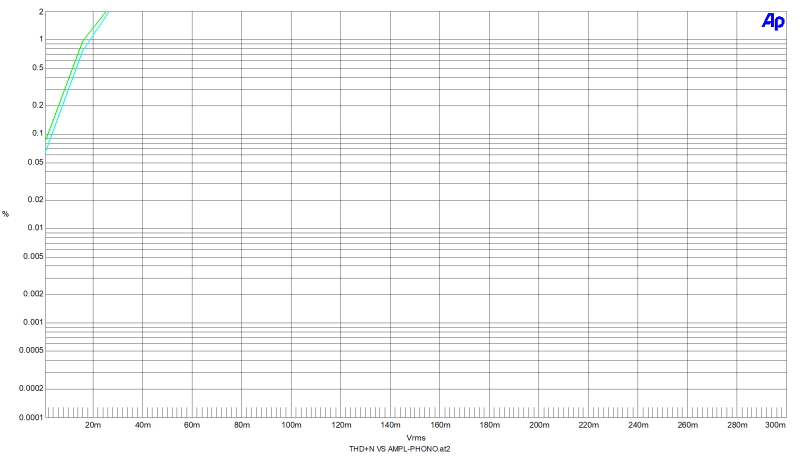The width and height of the screenshot is (800, 457).
Task: Click the Ap logo in the corner
Action: pyautogui.click(x=773, y=21)
